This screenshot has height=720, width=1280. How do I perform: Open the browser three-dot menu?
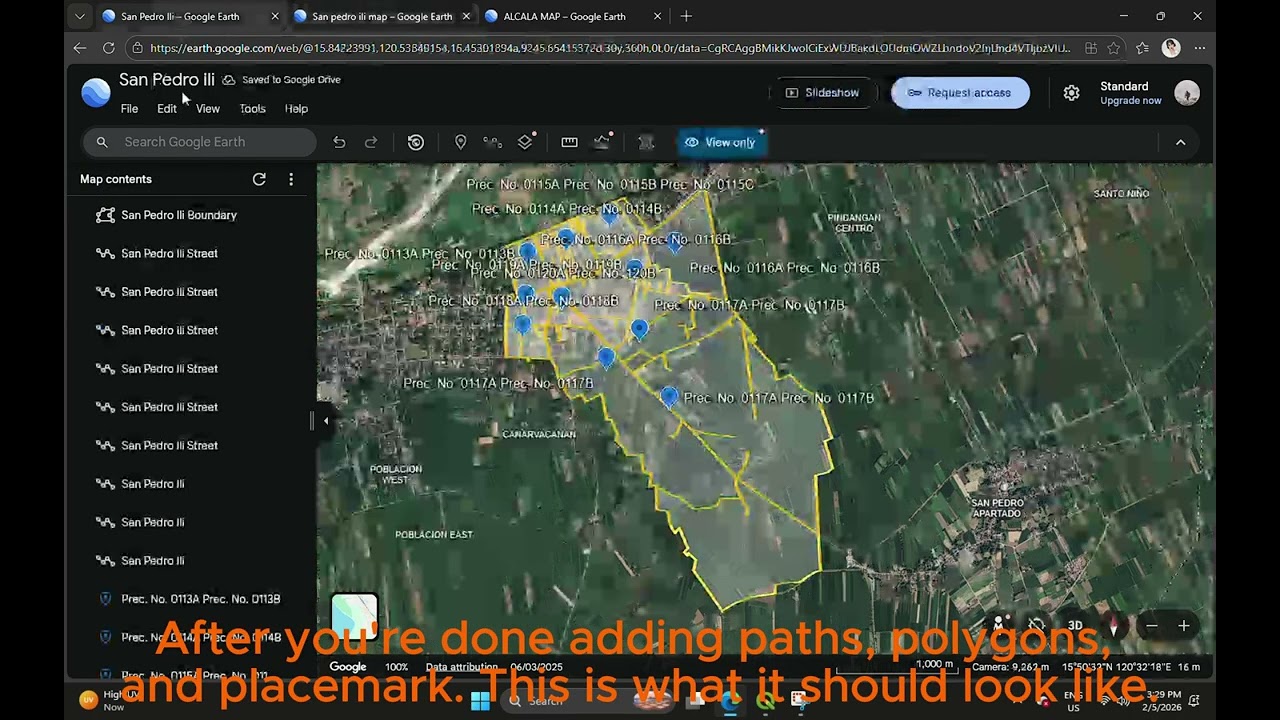1199,48
